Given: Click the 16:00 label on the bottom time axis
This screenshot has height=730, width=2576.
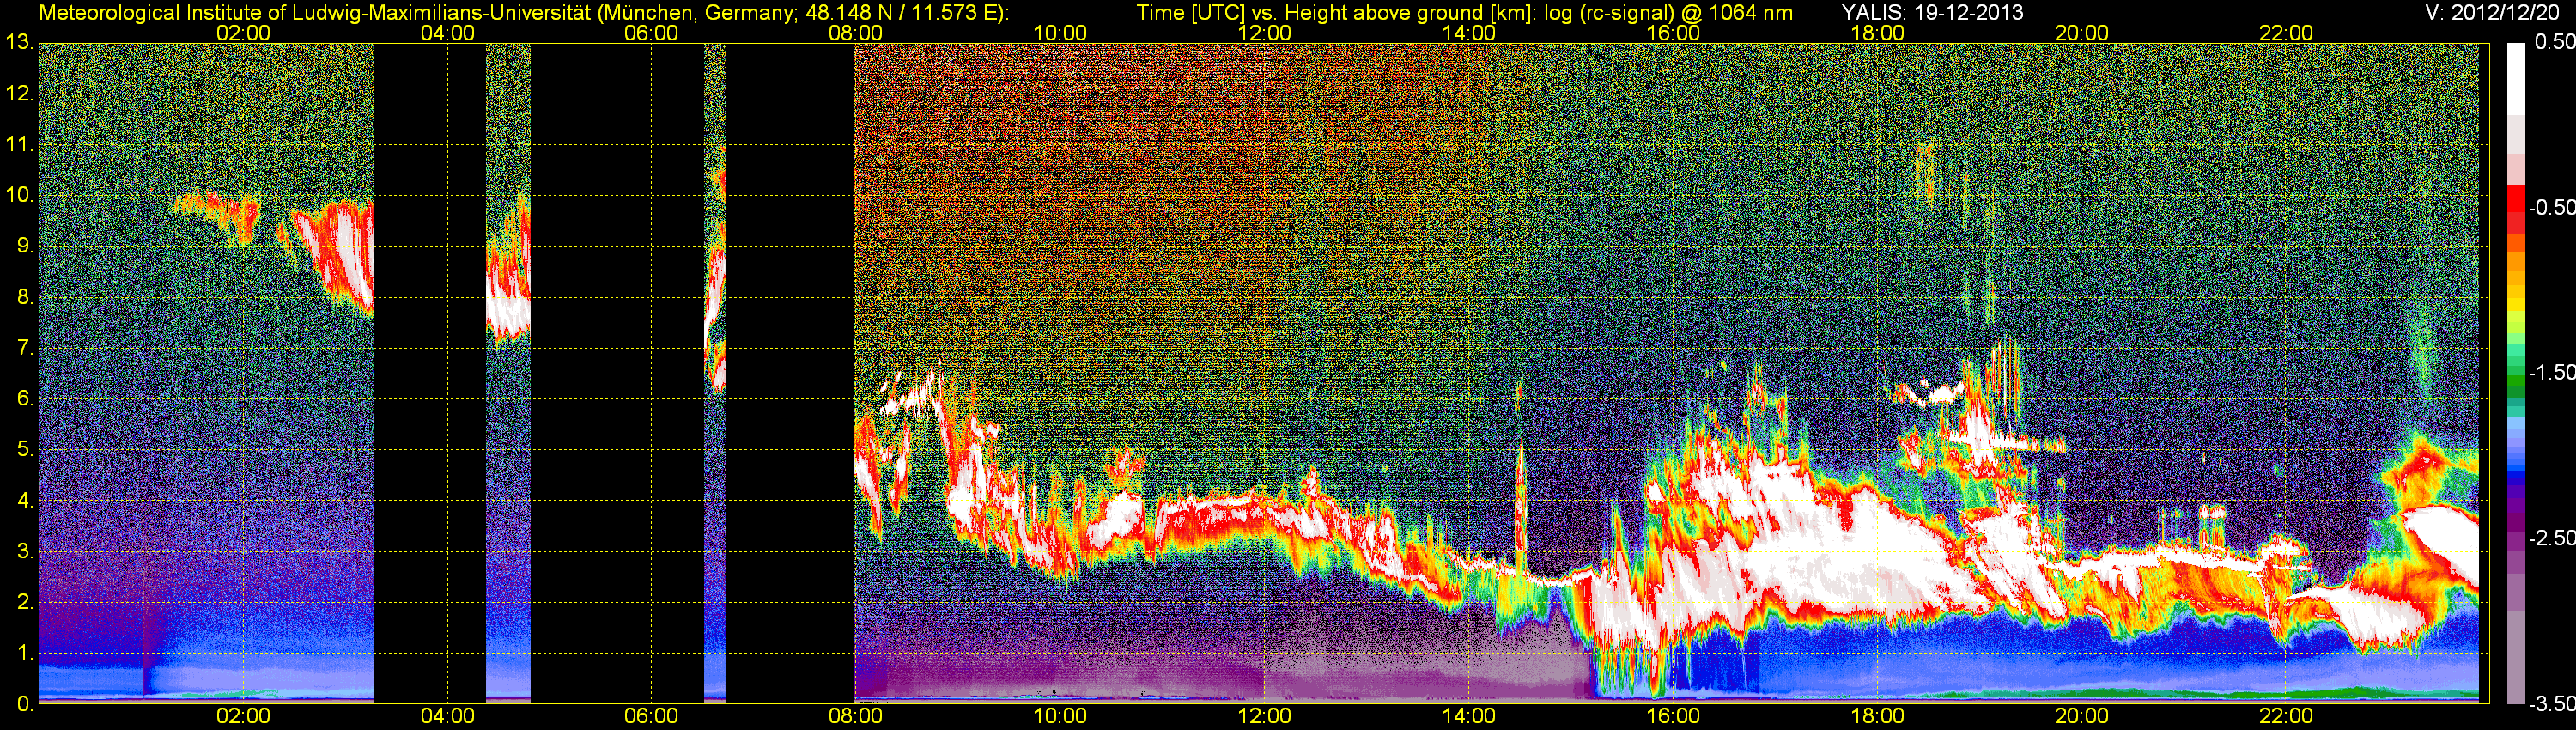Looking at the screenshot, I should pos(1673,716).
